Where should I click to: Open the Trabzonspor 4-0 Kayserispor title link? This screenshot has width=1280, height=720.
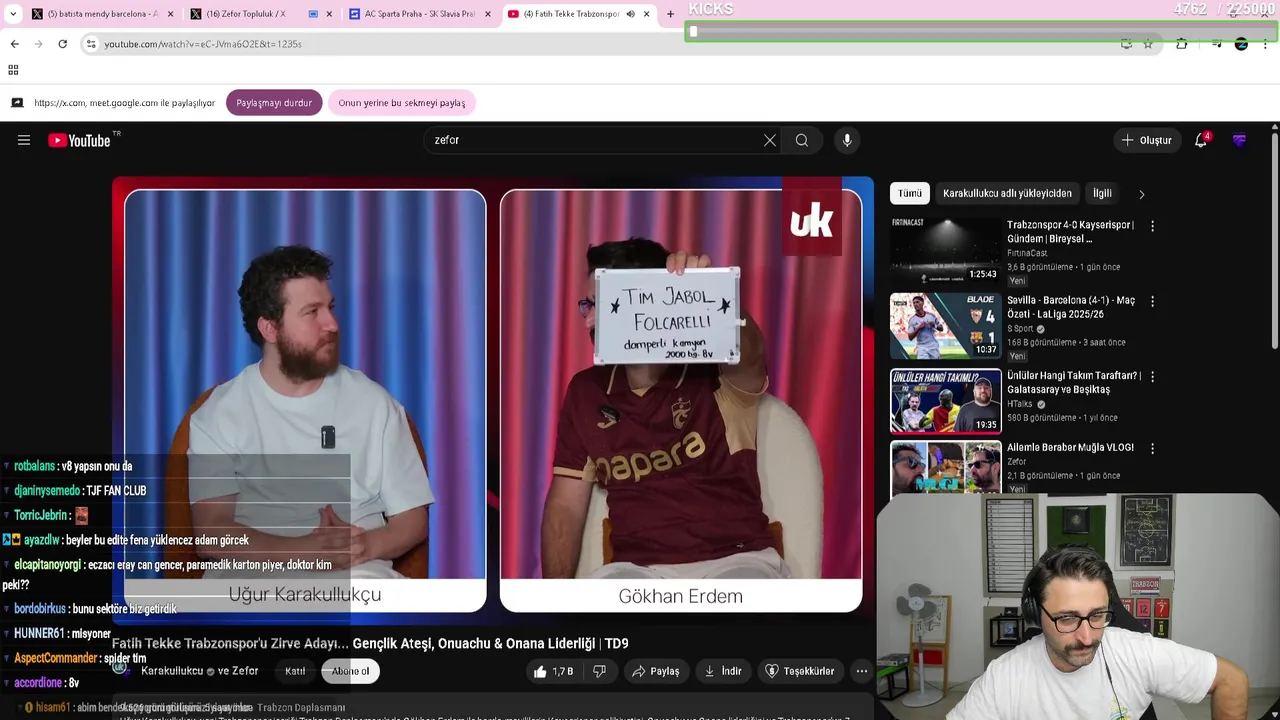(x=1070, y=232)
